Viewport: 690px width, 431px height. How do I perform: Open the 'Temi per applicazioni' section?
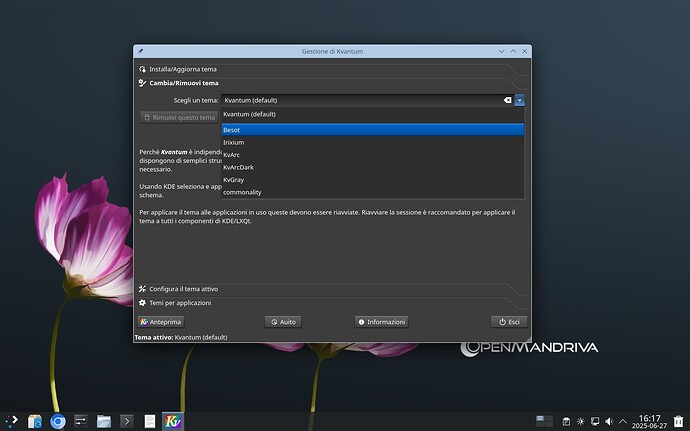(332, 303)
